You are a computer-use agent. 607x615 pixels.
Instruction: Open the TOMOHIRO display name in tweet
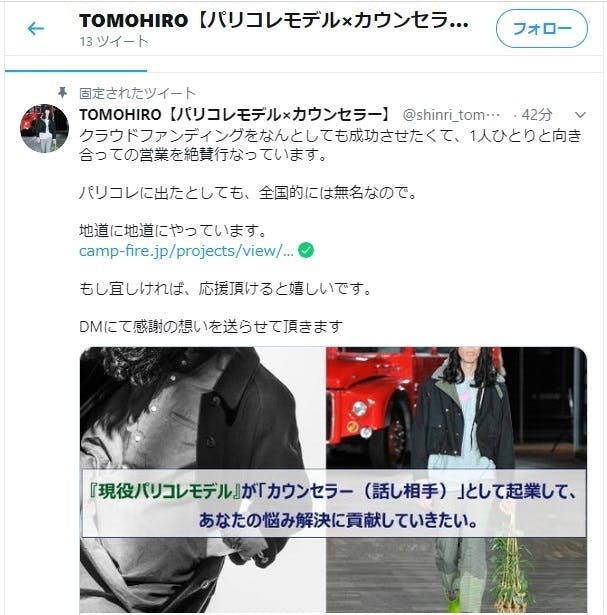click(x=237, y=115)
